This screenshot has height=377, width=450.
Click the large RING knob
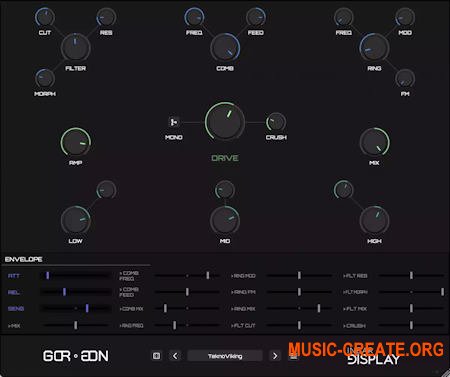374,48
